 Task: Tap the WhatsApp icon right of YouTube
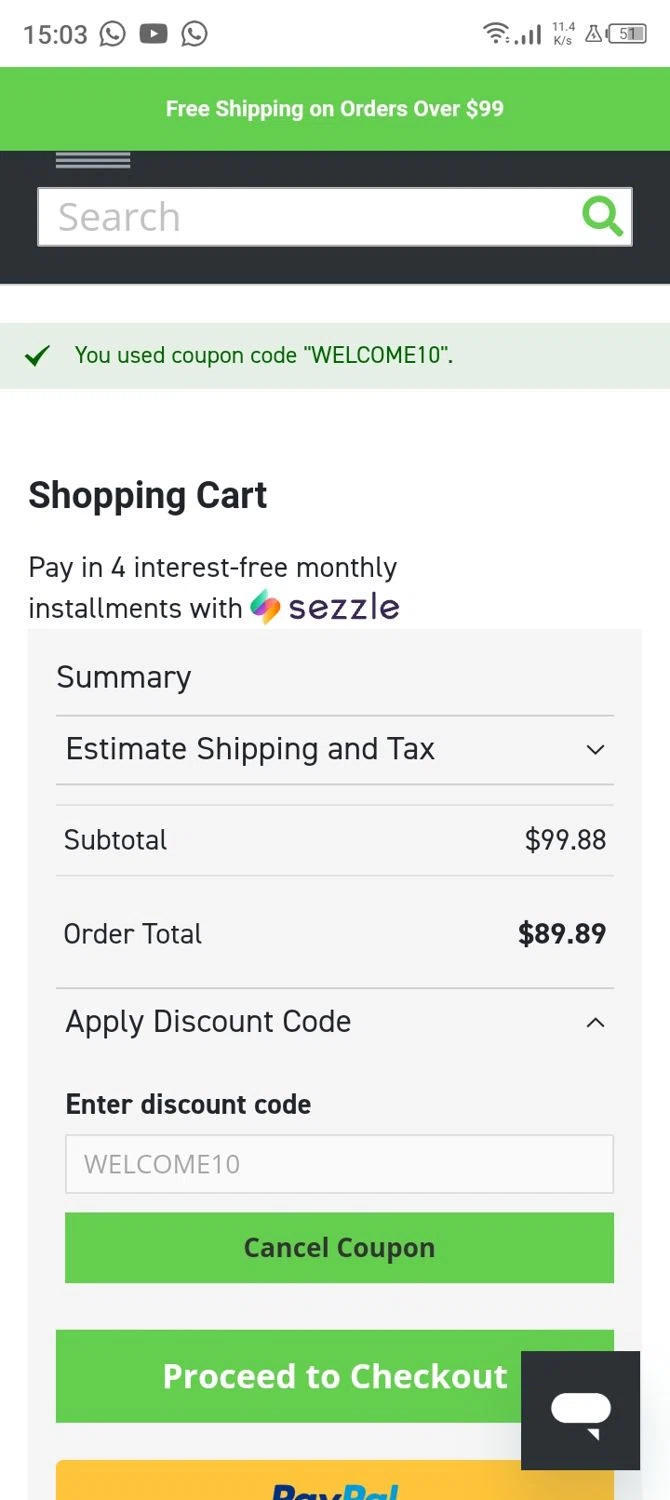tap(194, 34)
